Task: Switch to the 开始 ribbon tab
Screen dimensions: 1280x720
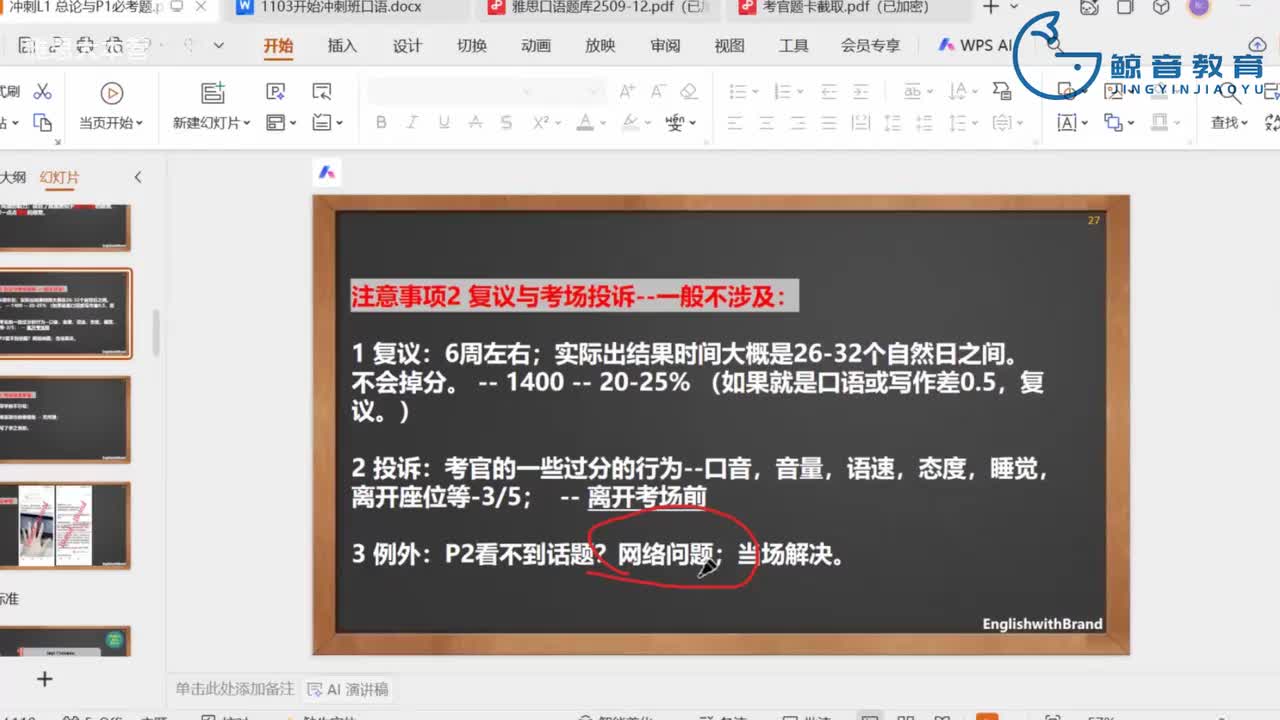Action: (278, 46)
